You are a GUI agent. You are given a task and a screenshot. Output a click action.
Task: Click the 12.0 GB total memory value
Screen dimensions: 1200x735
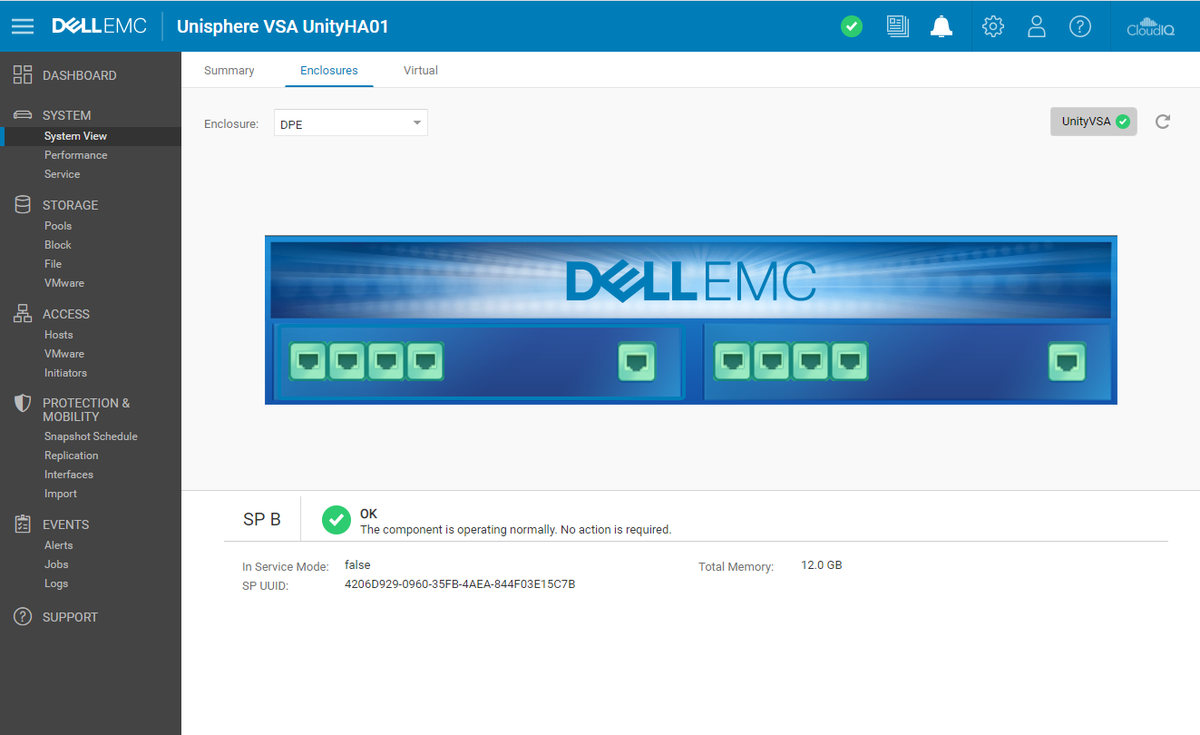tap(822, 565)
